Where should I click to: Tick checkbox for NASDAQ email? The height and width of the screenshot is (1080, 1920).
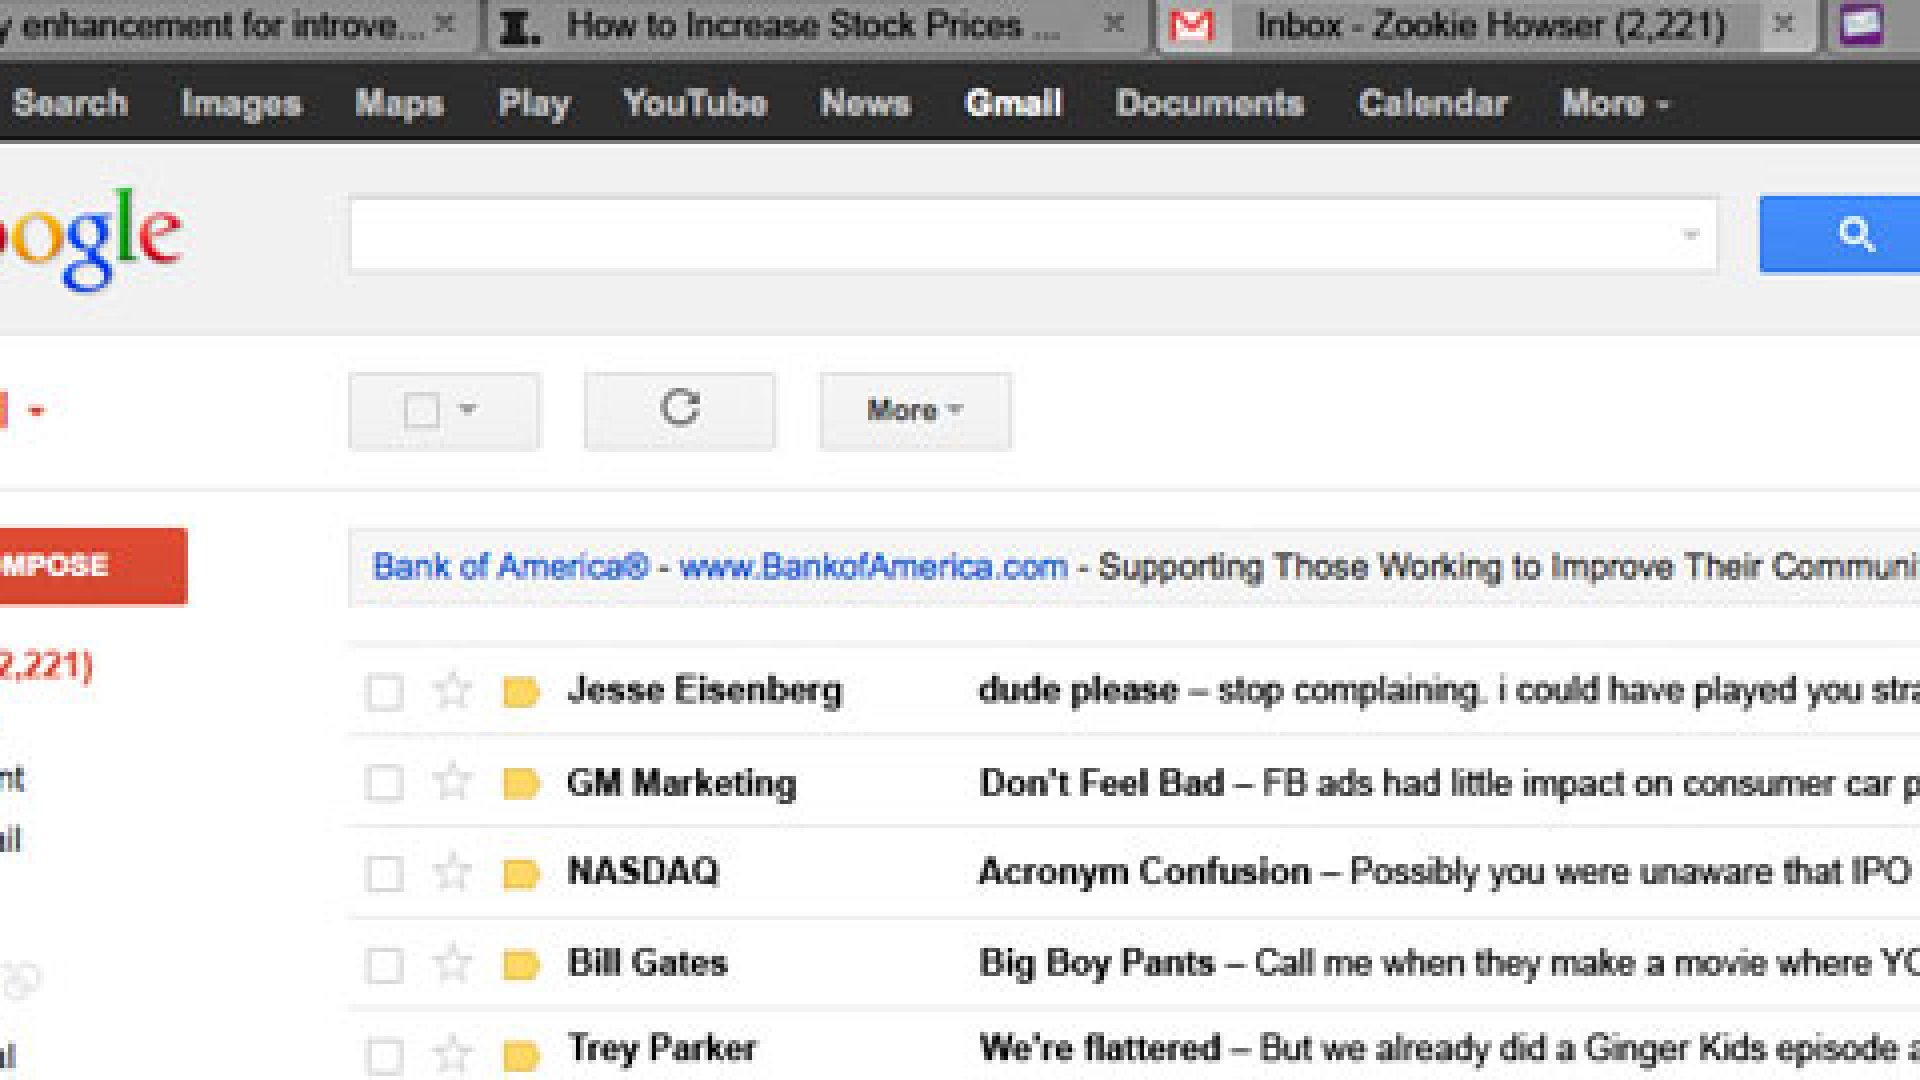tap(385, 874)
